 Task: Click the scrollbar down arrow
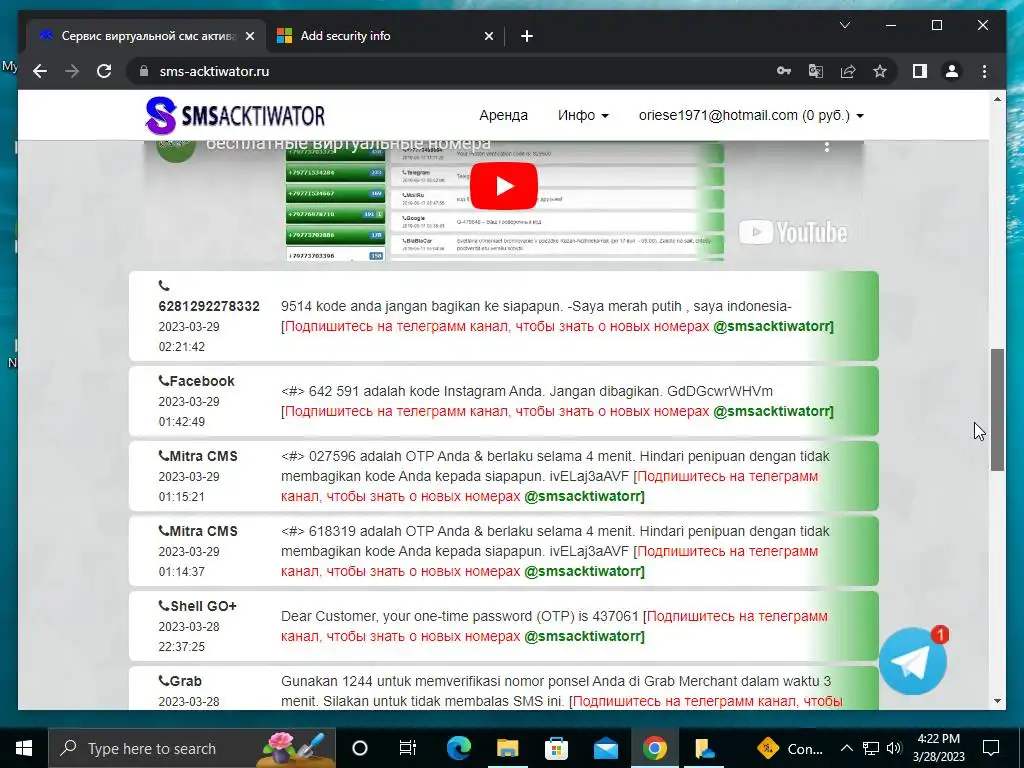997,701
